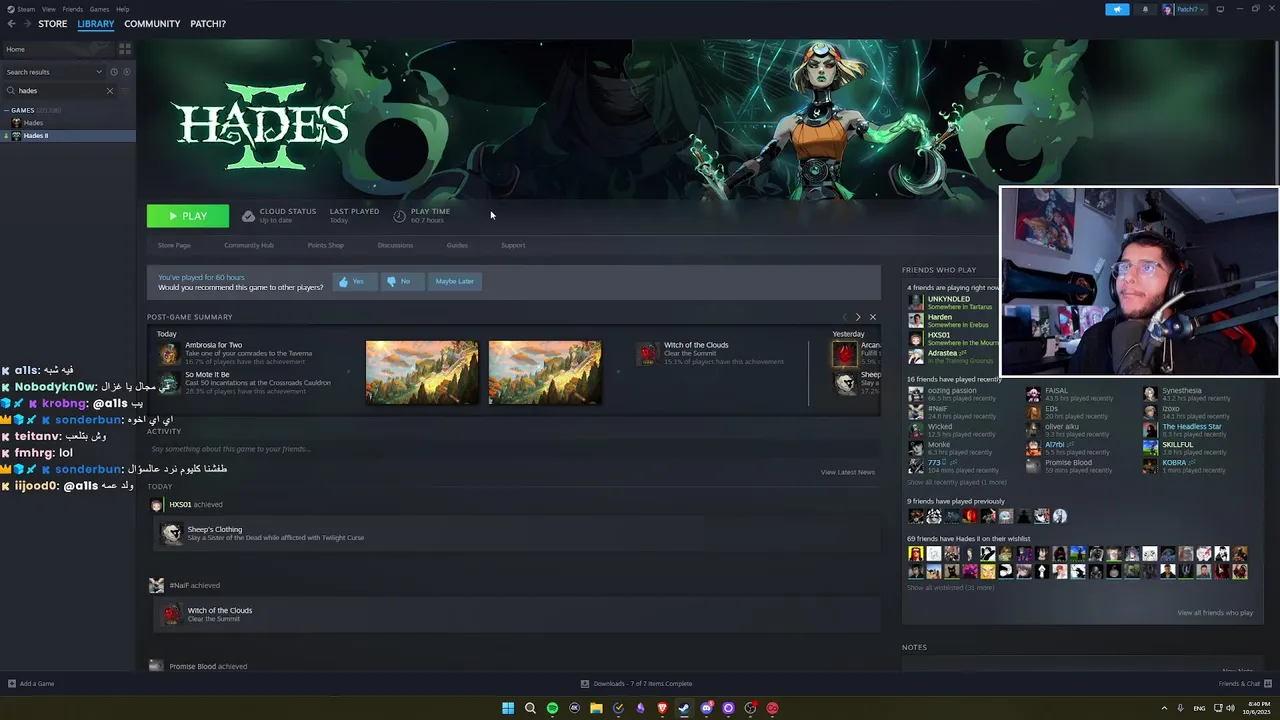Switch to the STORE tab
The image size is (1280, 720).
53,24
